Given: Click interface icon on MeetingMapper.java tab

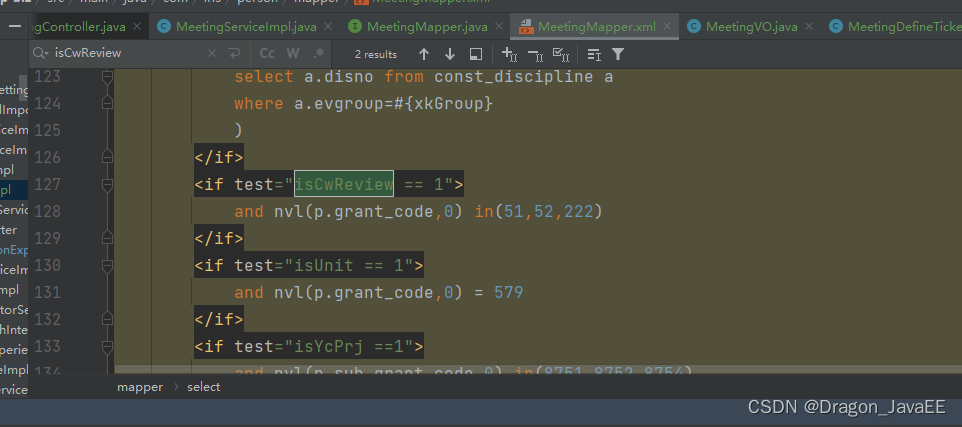Looking at the screenshot, I should click(354, 26).
